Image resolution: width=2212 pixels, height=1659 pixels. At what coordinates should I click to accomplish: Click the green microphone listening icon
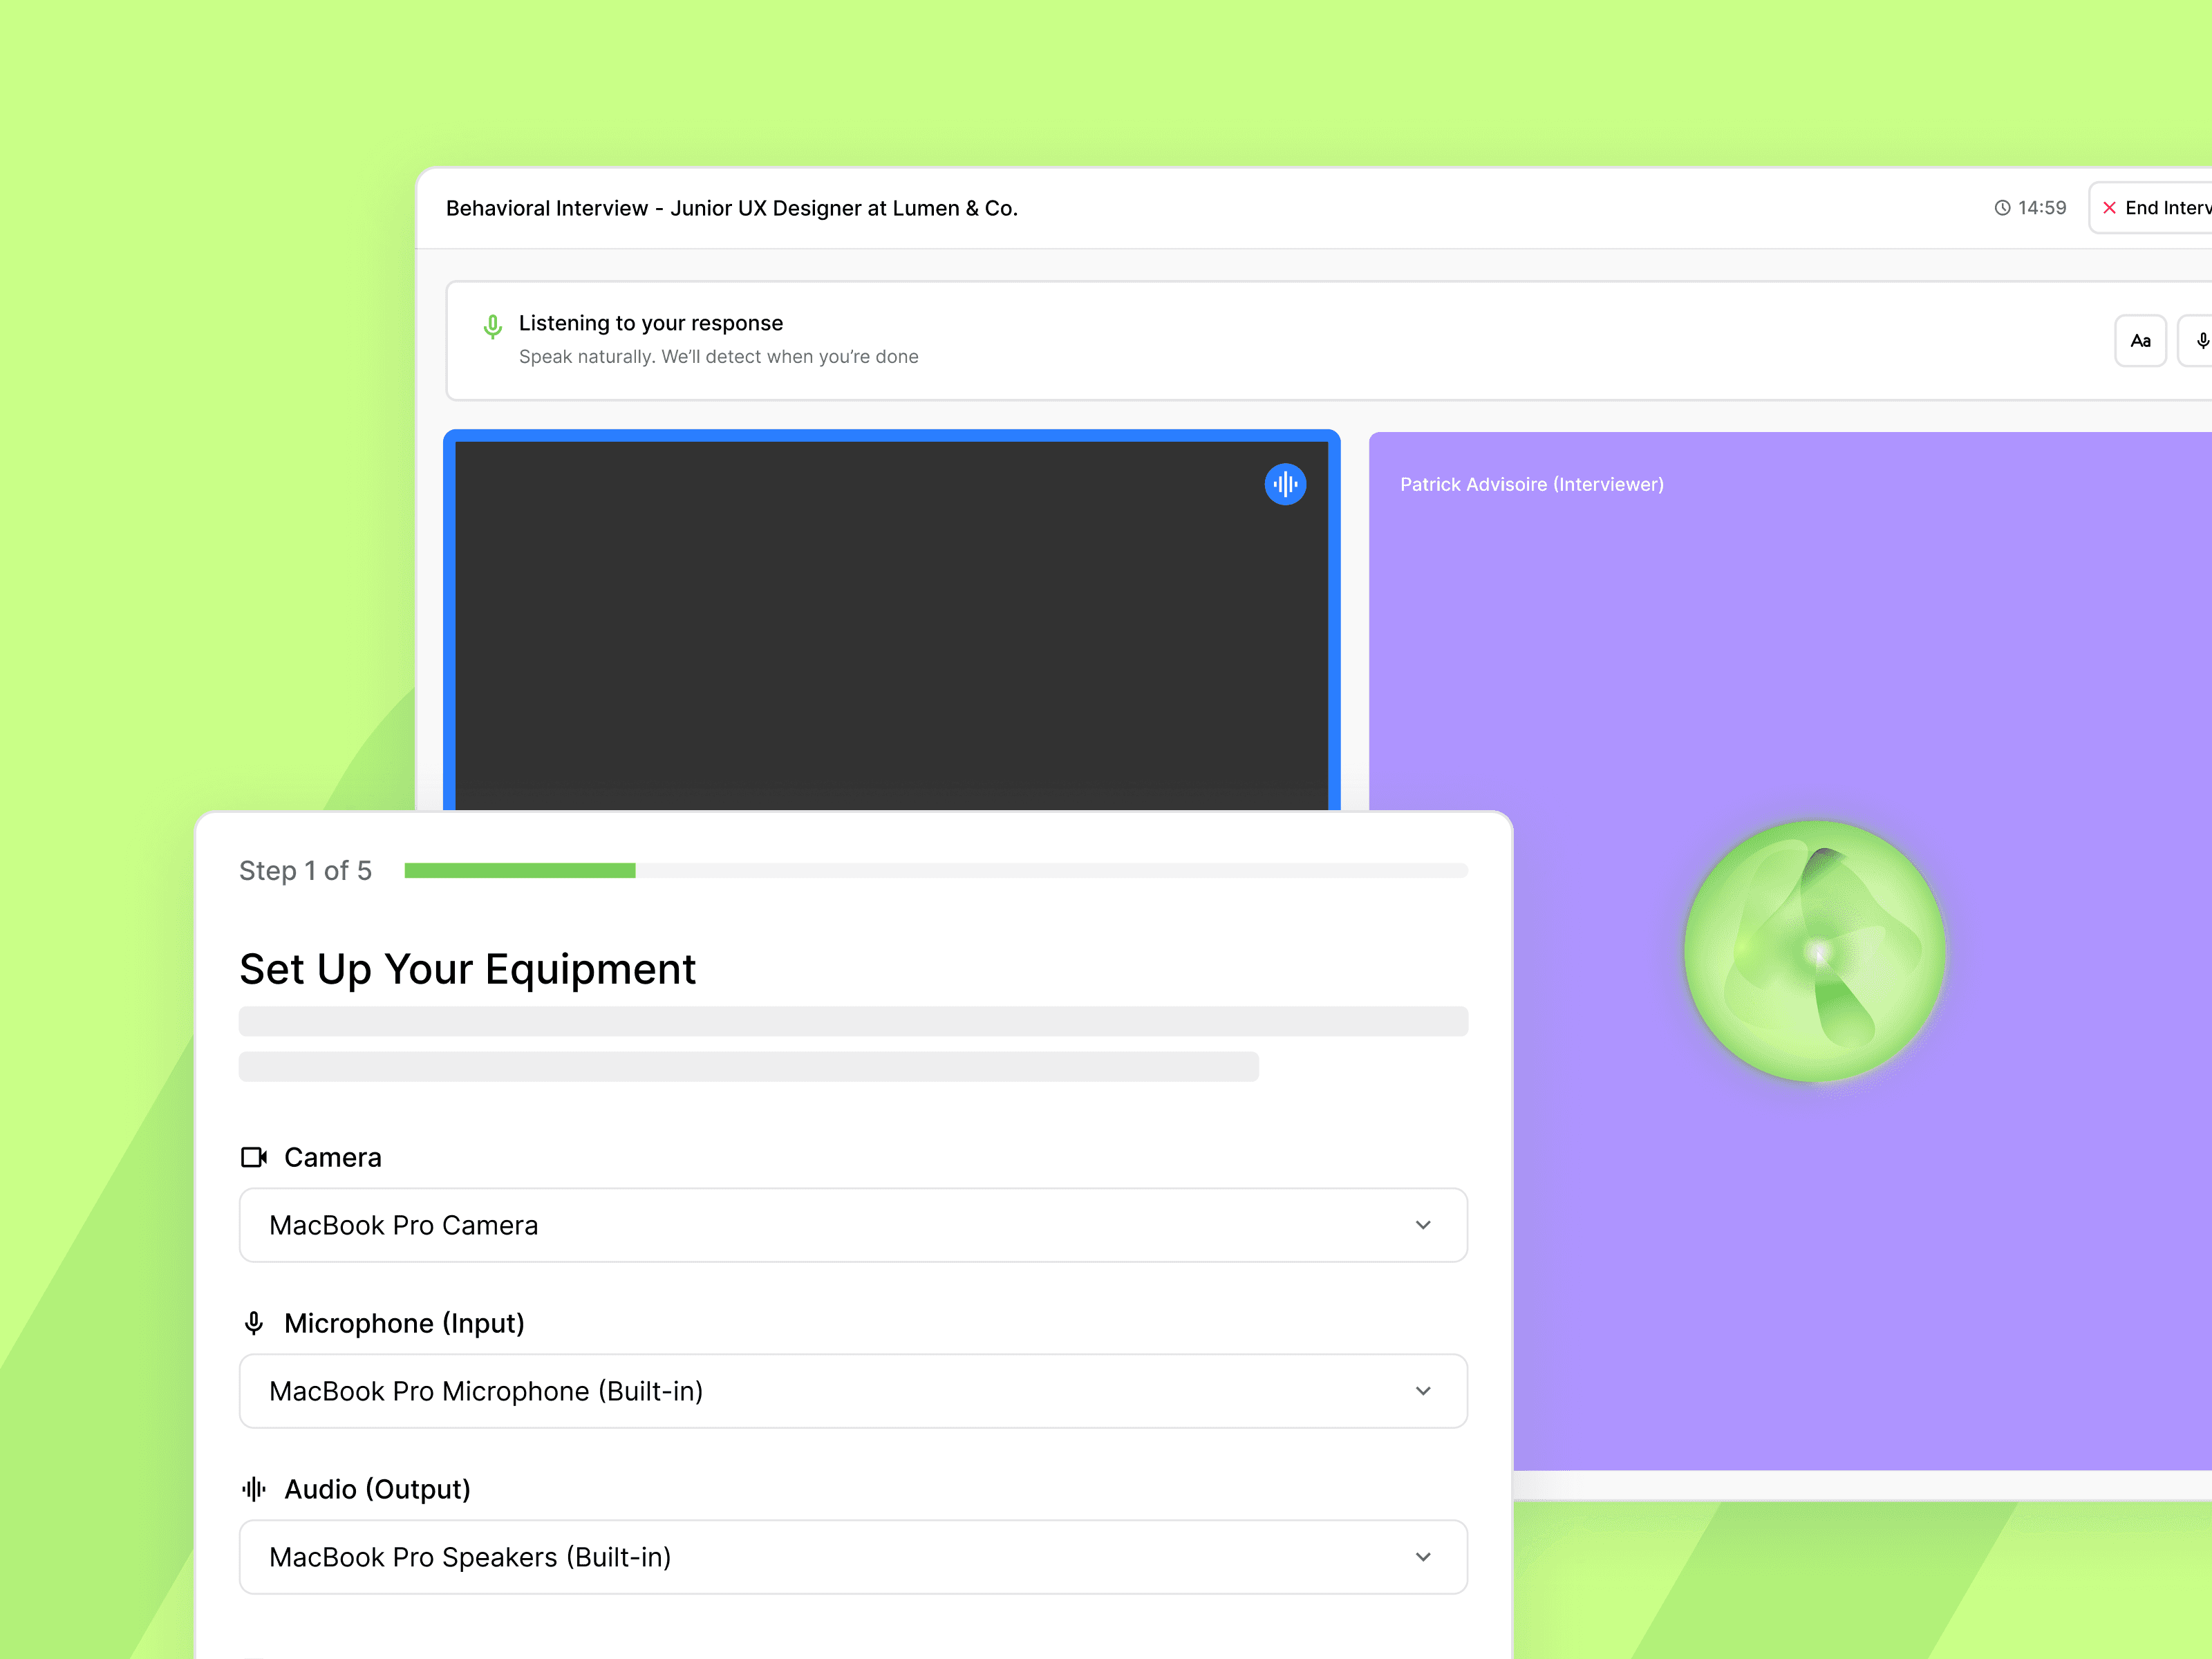click(492, 327)
